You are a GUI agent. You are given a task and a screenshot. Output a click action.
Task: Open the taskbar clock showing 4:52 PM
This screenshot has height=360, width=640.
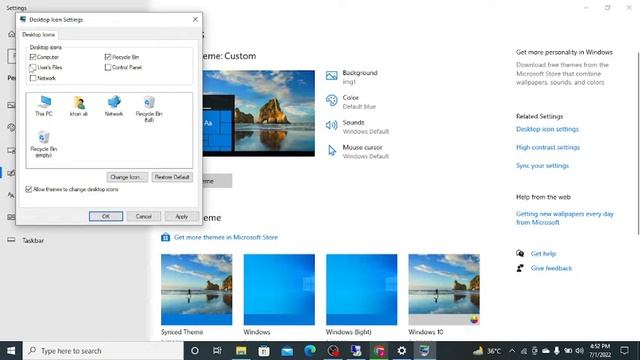600,351
